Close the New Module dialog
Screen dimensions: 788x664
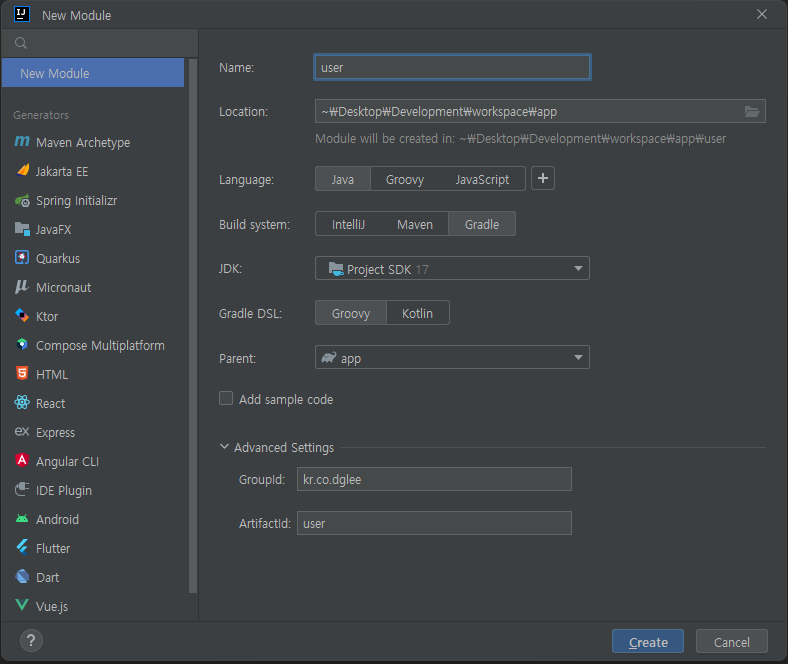point(762,14)
